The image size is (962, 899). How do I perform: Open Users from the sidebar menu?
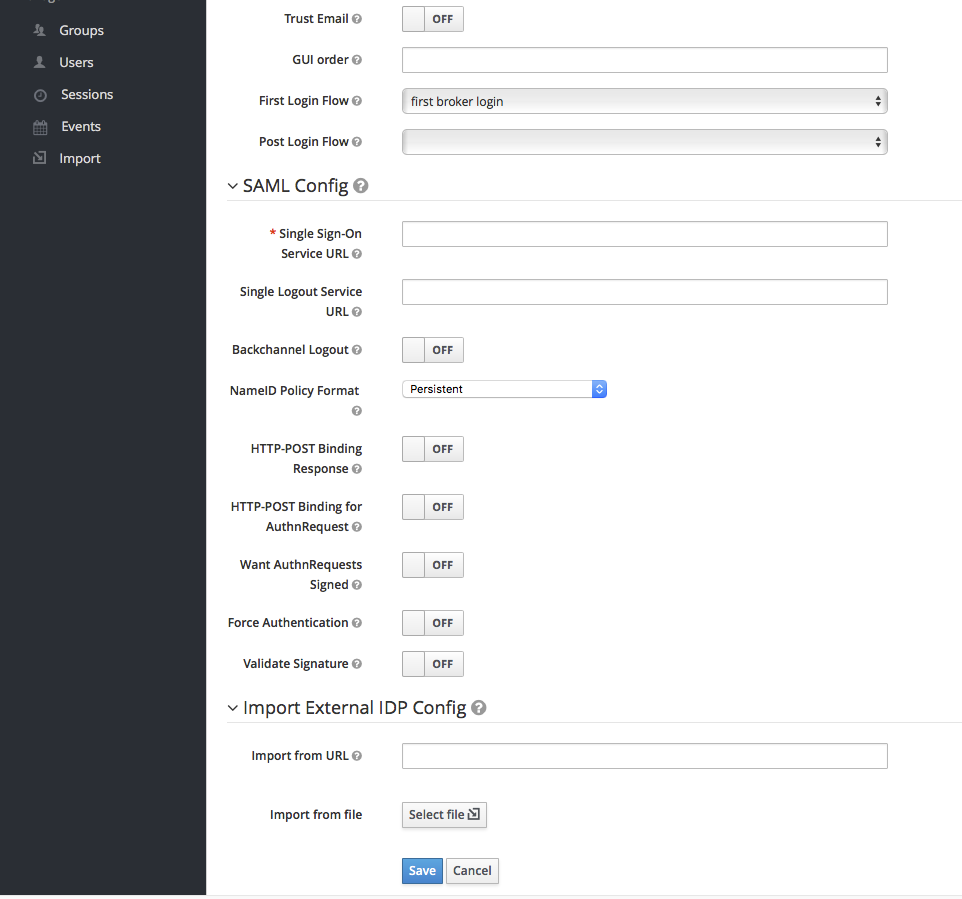click(76, 63)
